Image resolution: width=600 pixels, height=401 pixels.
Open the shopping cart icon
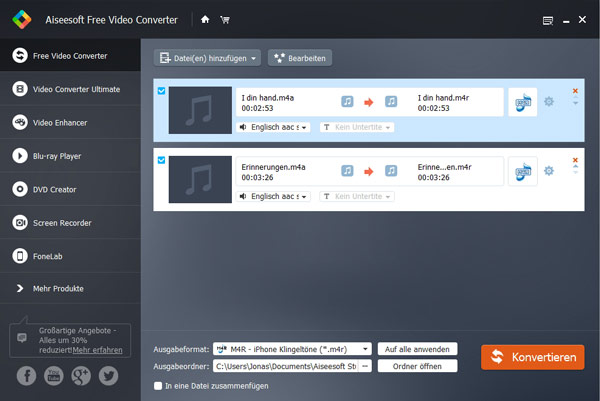pyautogui.click(x=223, y=19)
